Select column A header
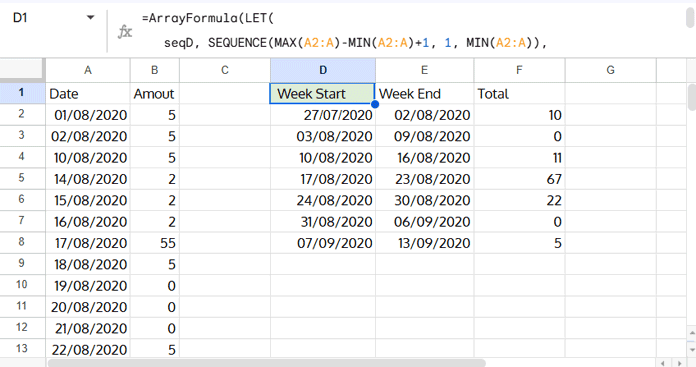This screenshot has height=367, width=696. 88,70
